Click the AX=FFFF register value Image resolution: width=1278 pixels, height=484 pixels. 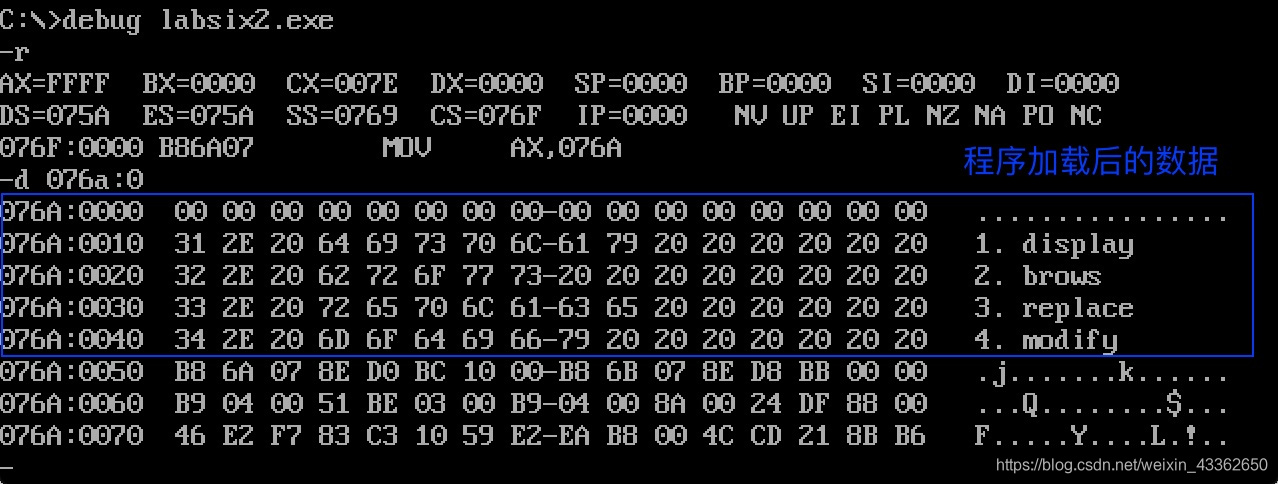[x=56, y=84]
